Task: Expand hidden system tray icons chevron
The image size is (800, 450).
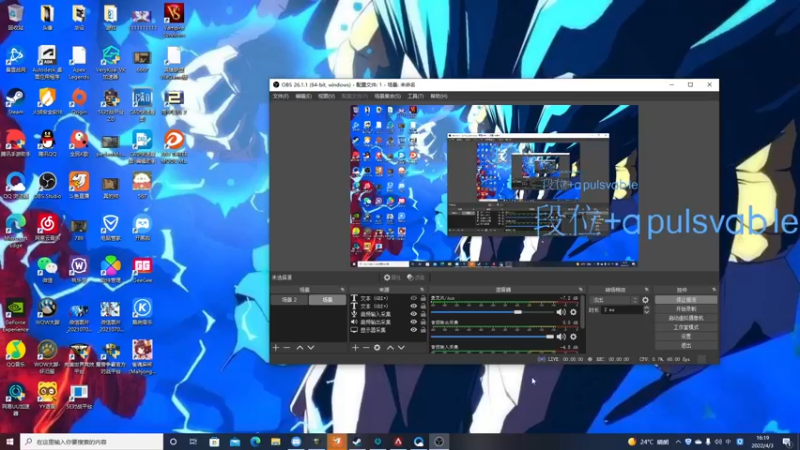Action: [678, 442]
